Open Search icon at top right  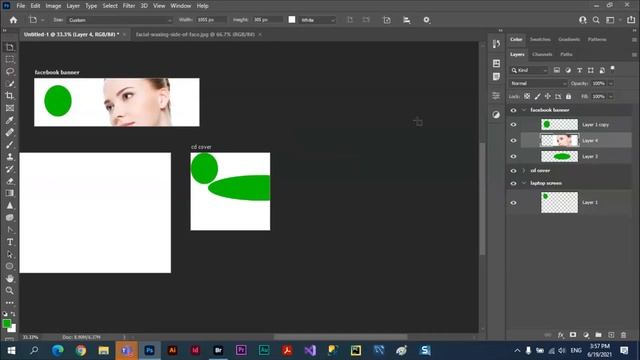pyautogui.click(x=596, y=20)
